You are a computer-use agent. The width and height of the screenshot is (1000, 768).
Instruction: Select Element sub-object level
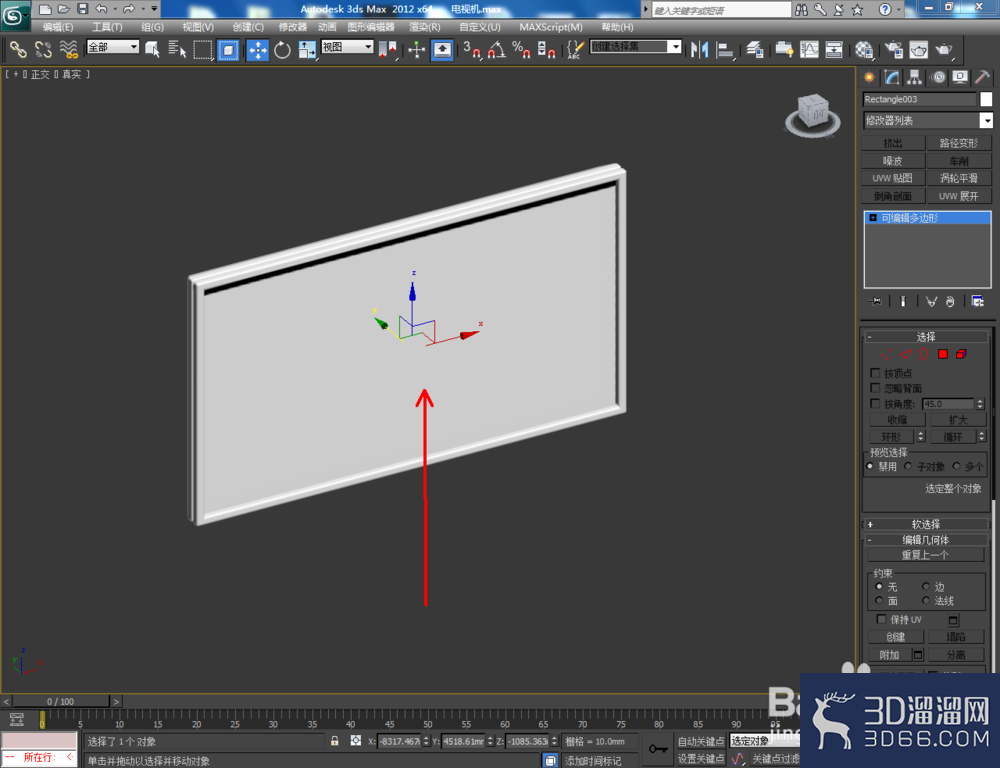click(x=961, y=354)
